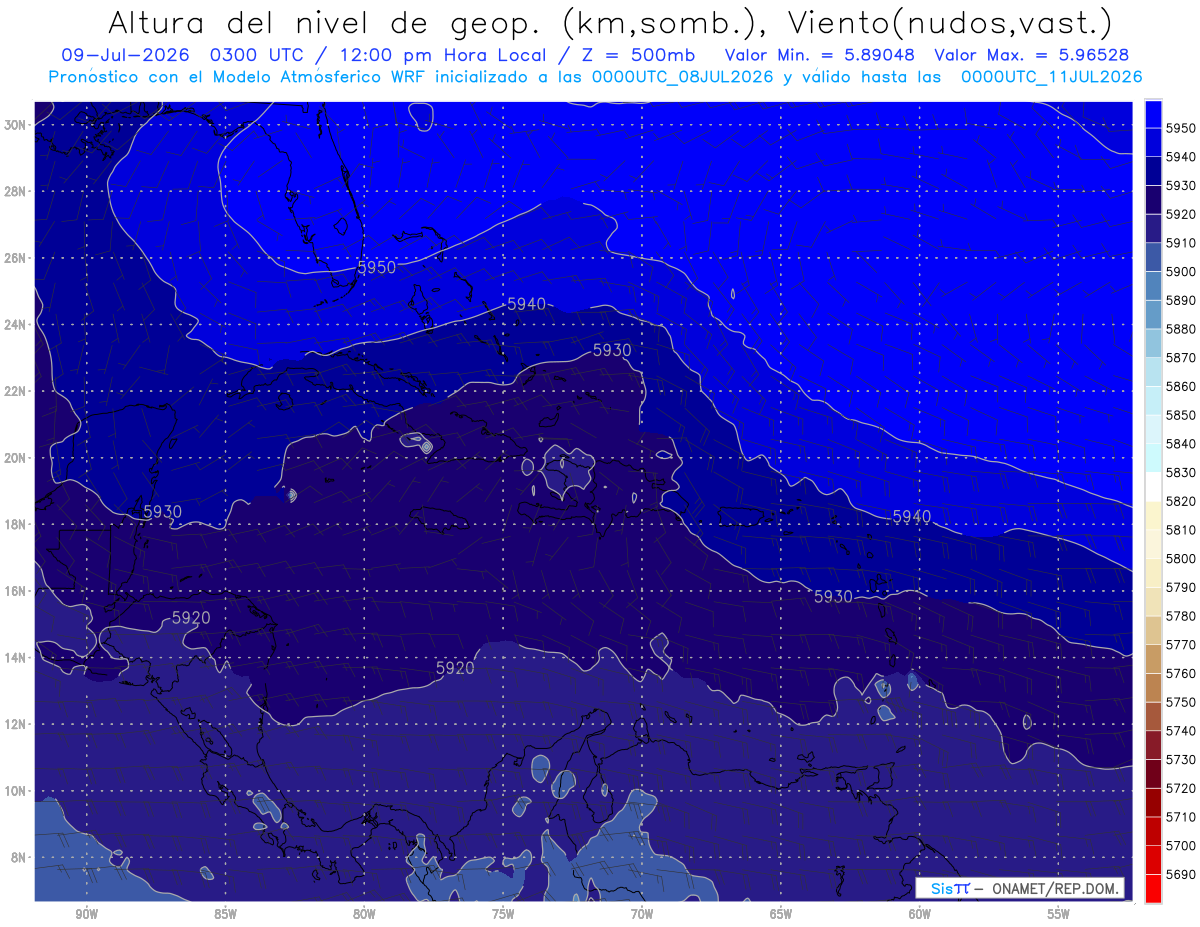Click the init time '0000UTC_08JUL2026'
Image resolution: width=1200 pixels, height=927 pixels.
(x=683, y=77)
